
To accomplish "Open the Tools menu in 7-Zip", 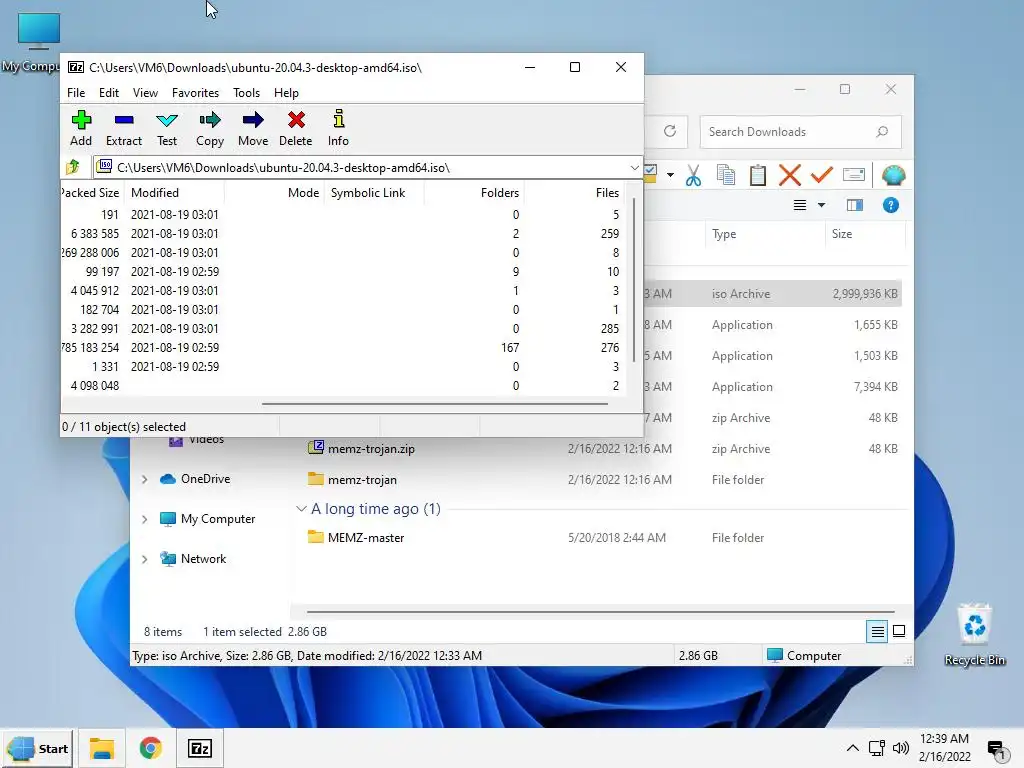I will click(x=246, y=93).
